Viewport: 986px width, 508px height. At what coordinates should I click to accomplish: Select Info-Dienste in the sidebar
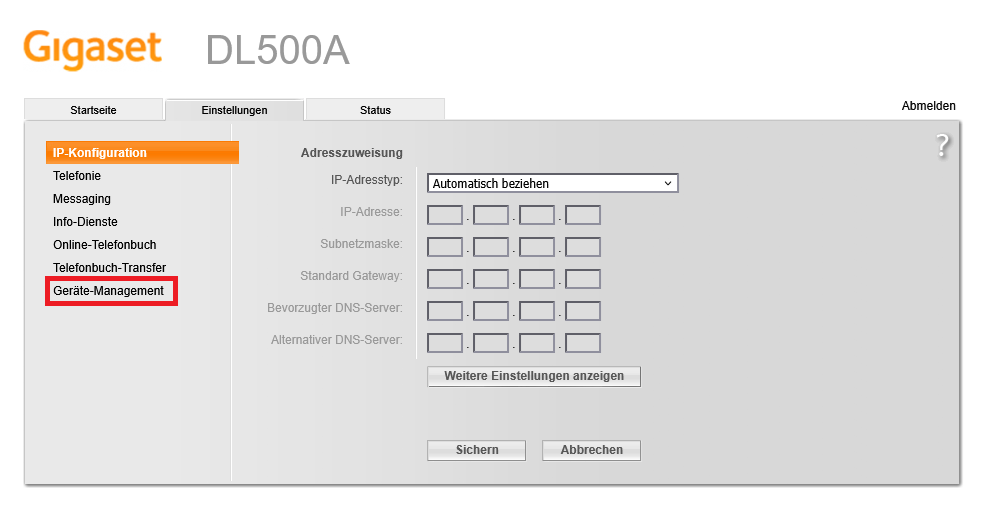pos(85,222)
